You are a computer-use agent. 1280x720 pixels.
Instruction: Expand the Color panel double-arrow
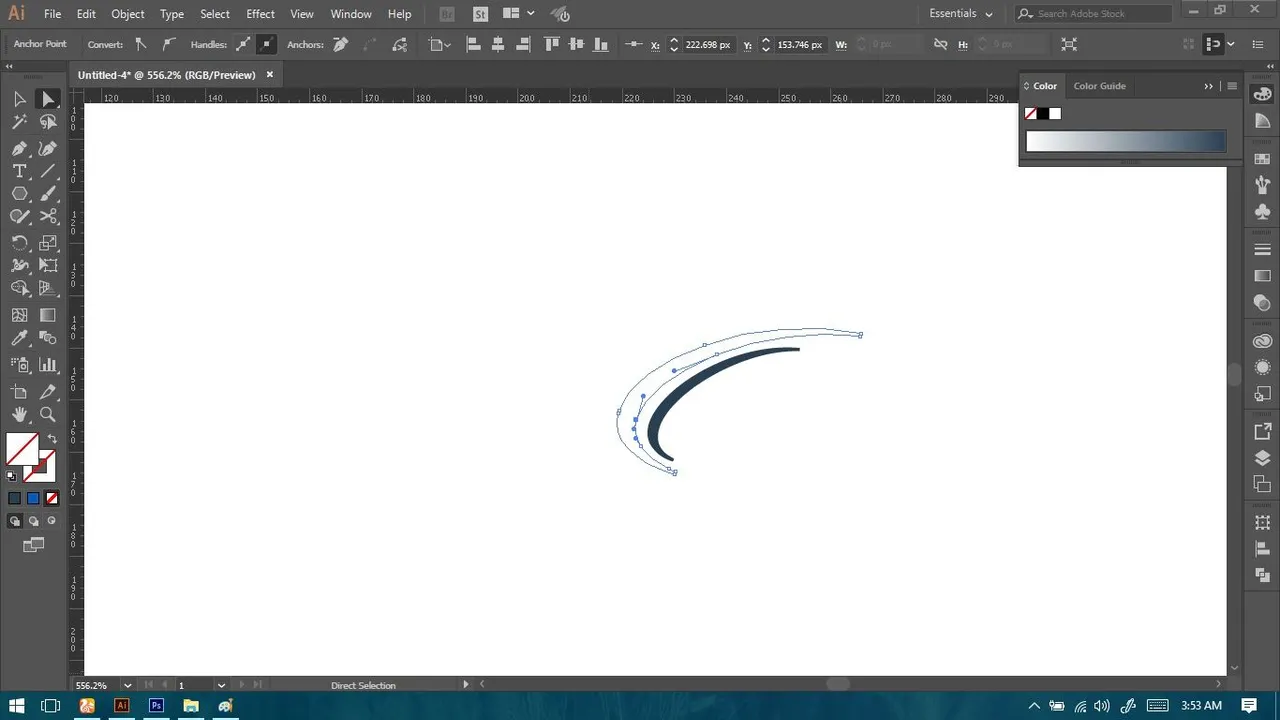point(1208,86)
